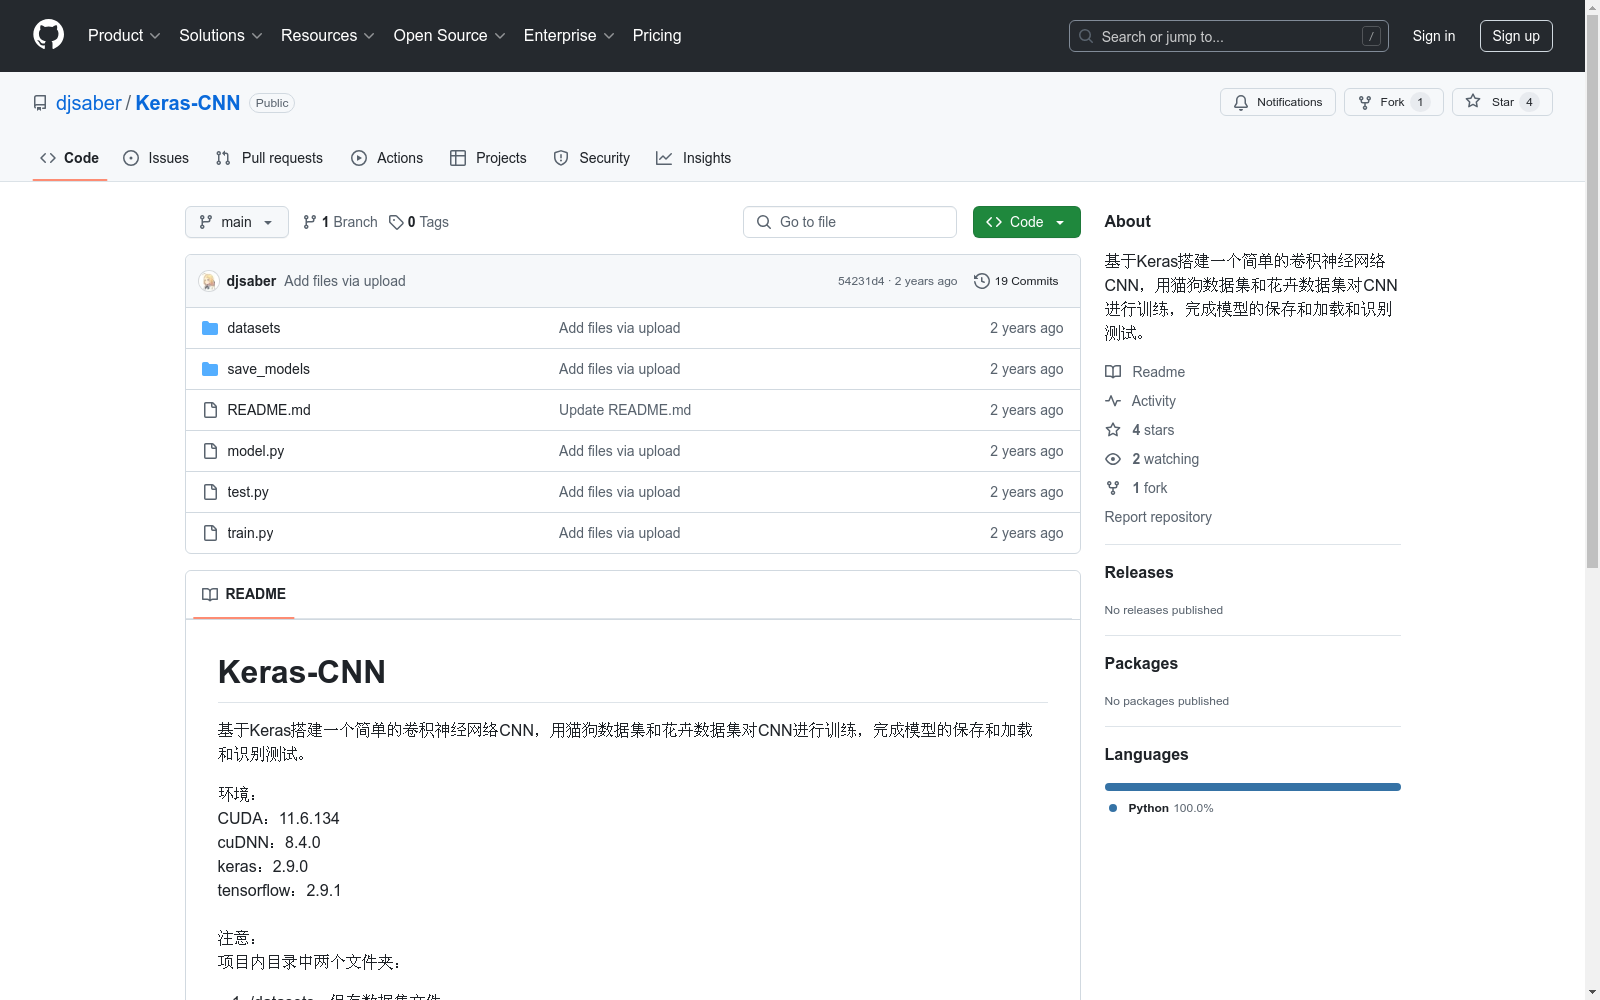Image resolution: width=1600 pixels, height=1000 pixels.
Task: Click the test.py file icon
Action: 210,492
